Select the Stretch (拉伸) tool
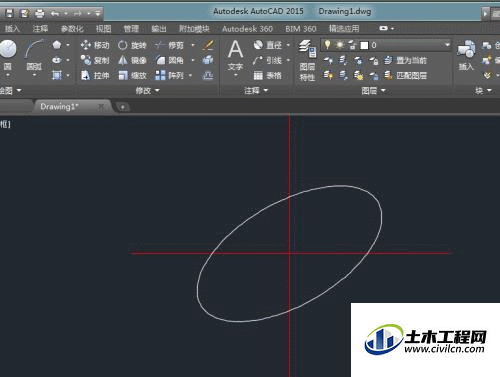The height and width of the screenshot is (377, 500). (x=95, y=75)
